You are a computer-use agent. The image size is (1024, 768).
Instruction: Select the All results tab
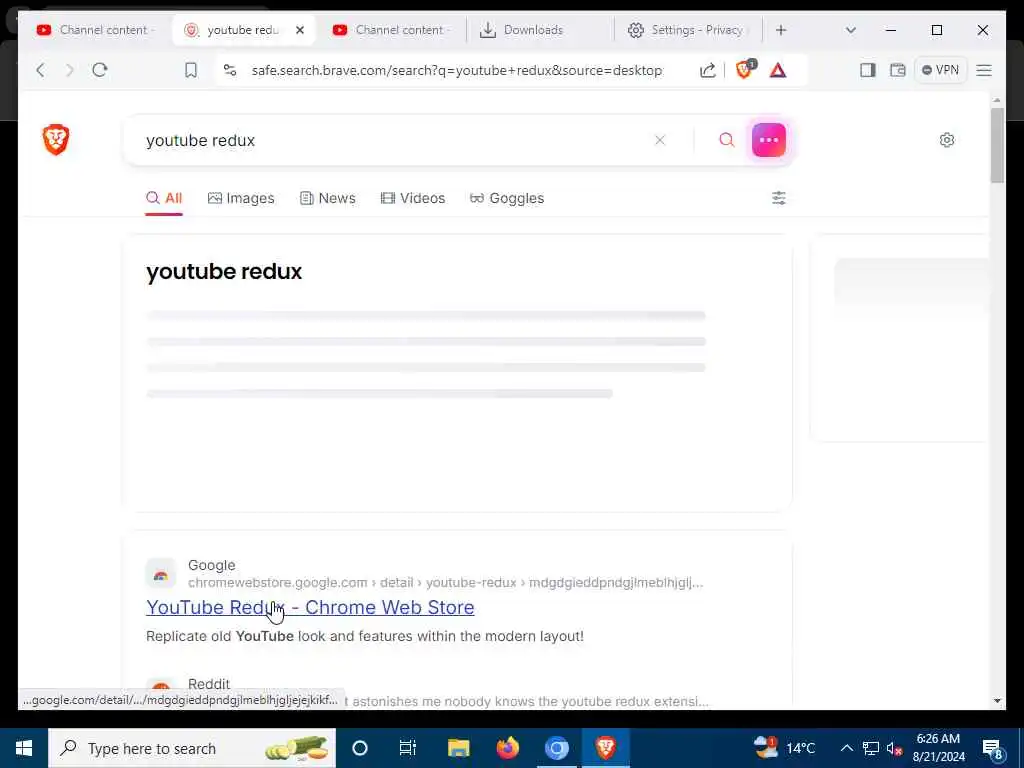pos(164,198)
